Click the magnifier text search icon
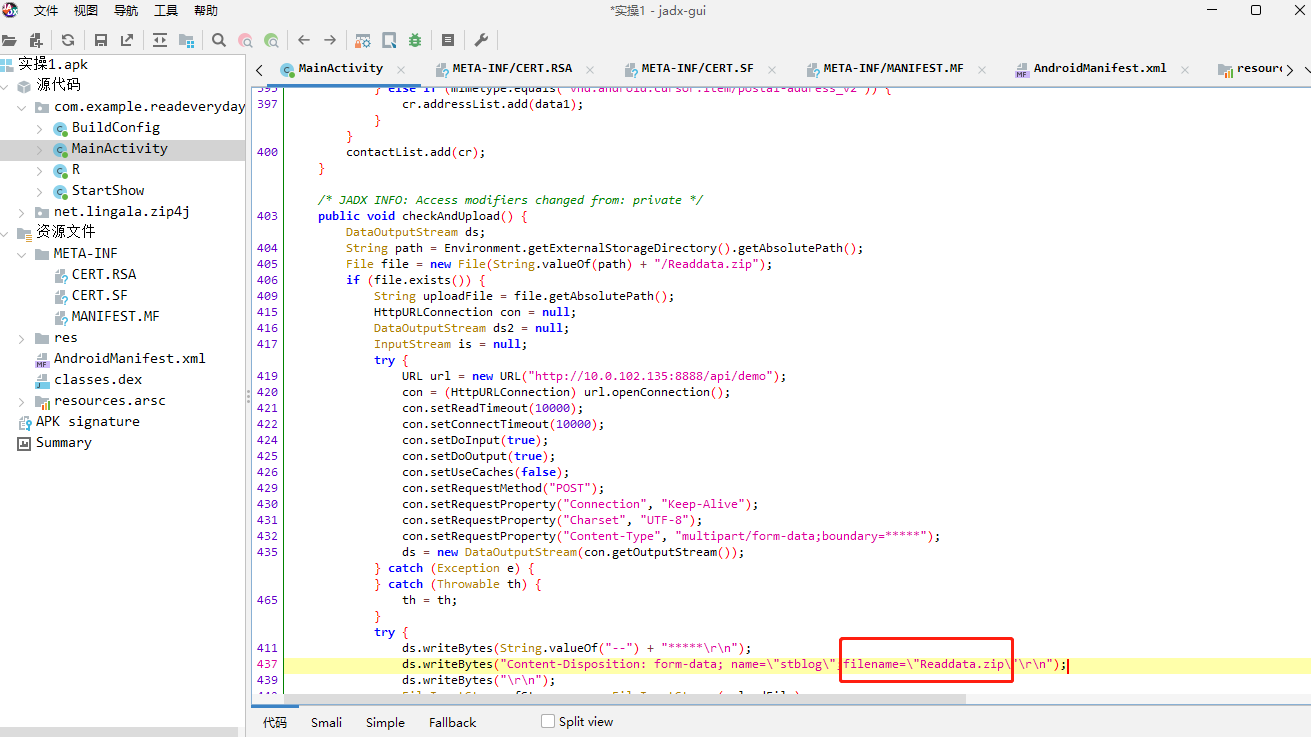 219,41
